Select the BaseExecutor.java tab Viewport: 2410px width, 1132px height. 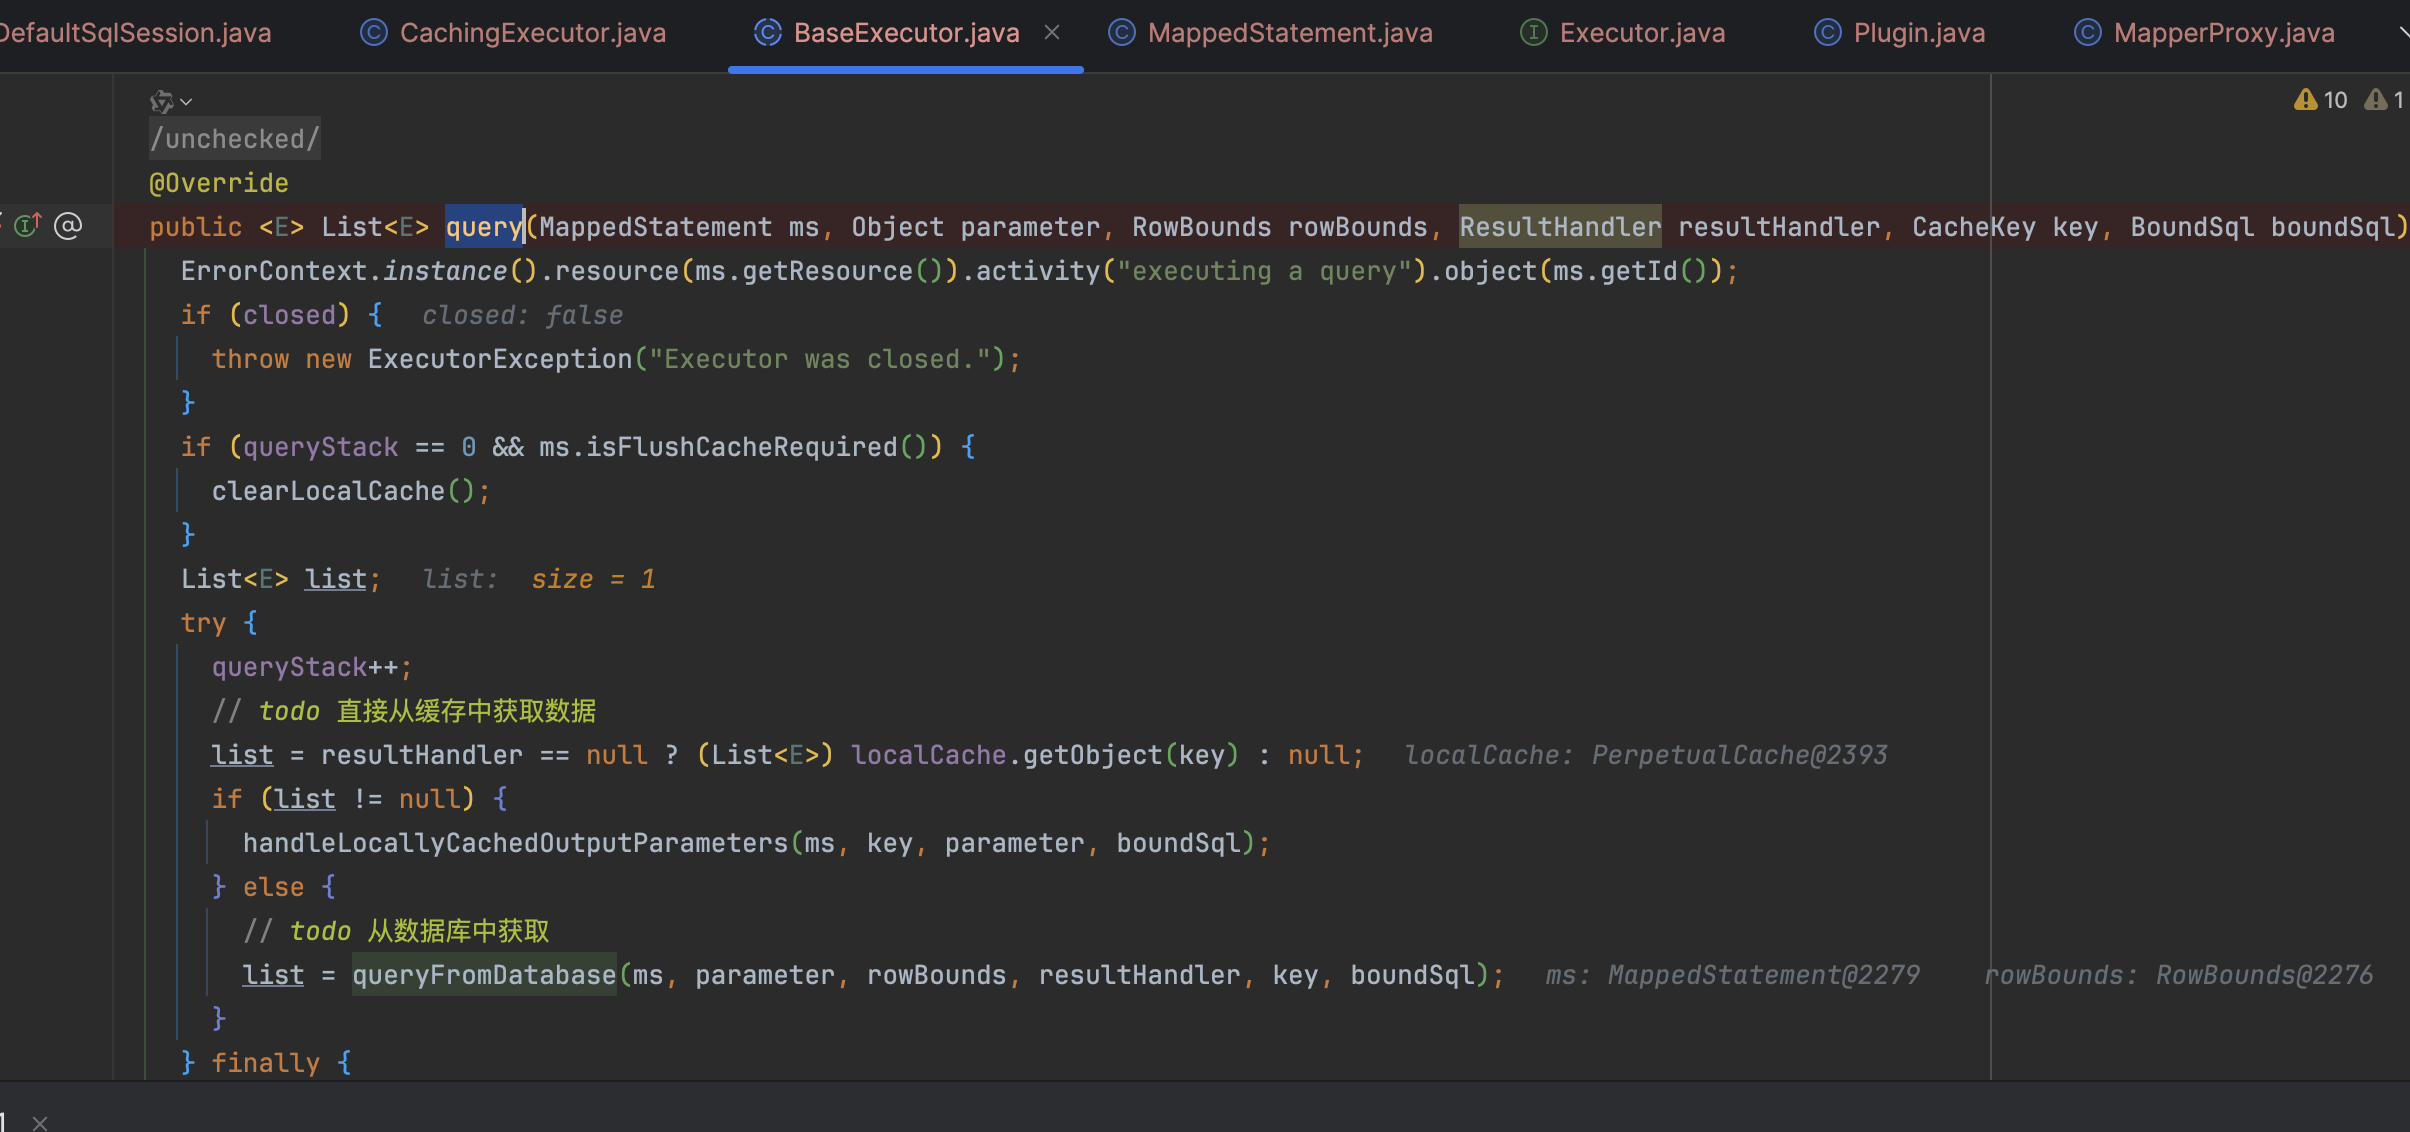click(906, 33)
